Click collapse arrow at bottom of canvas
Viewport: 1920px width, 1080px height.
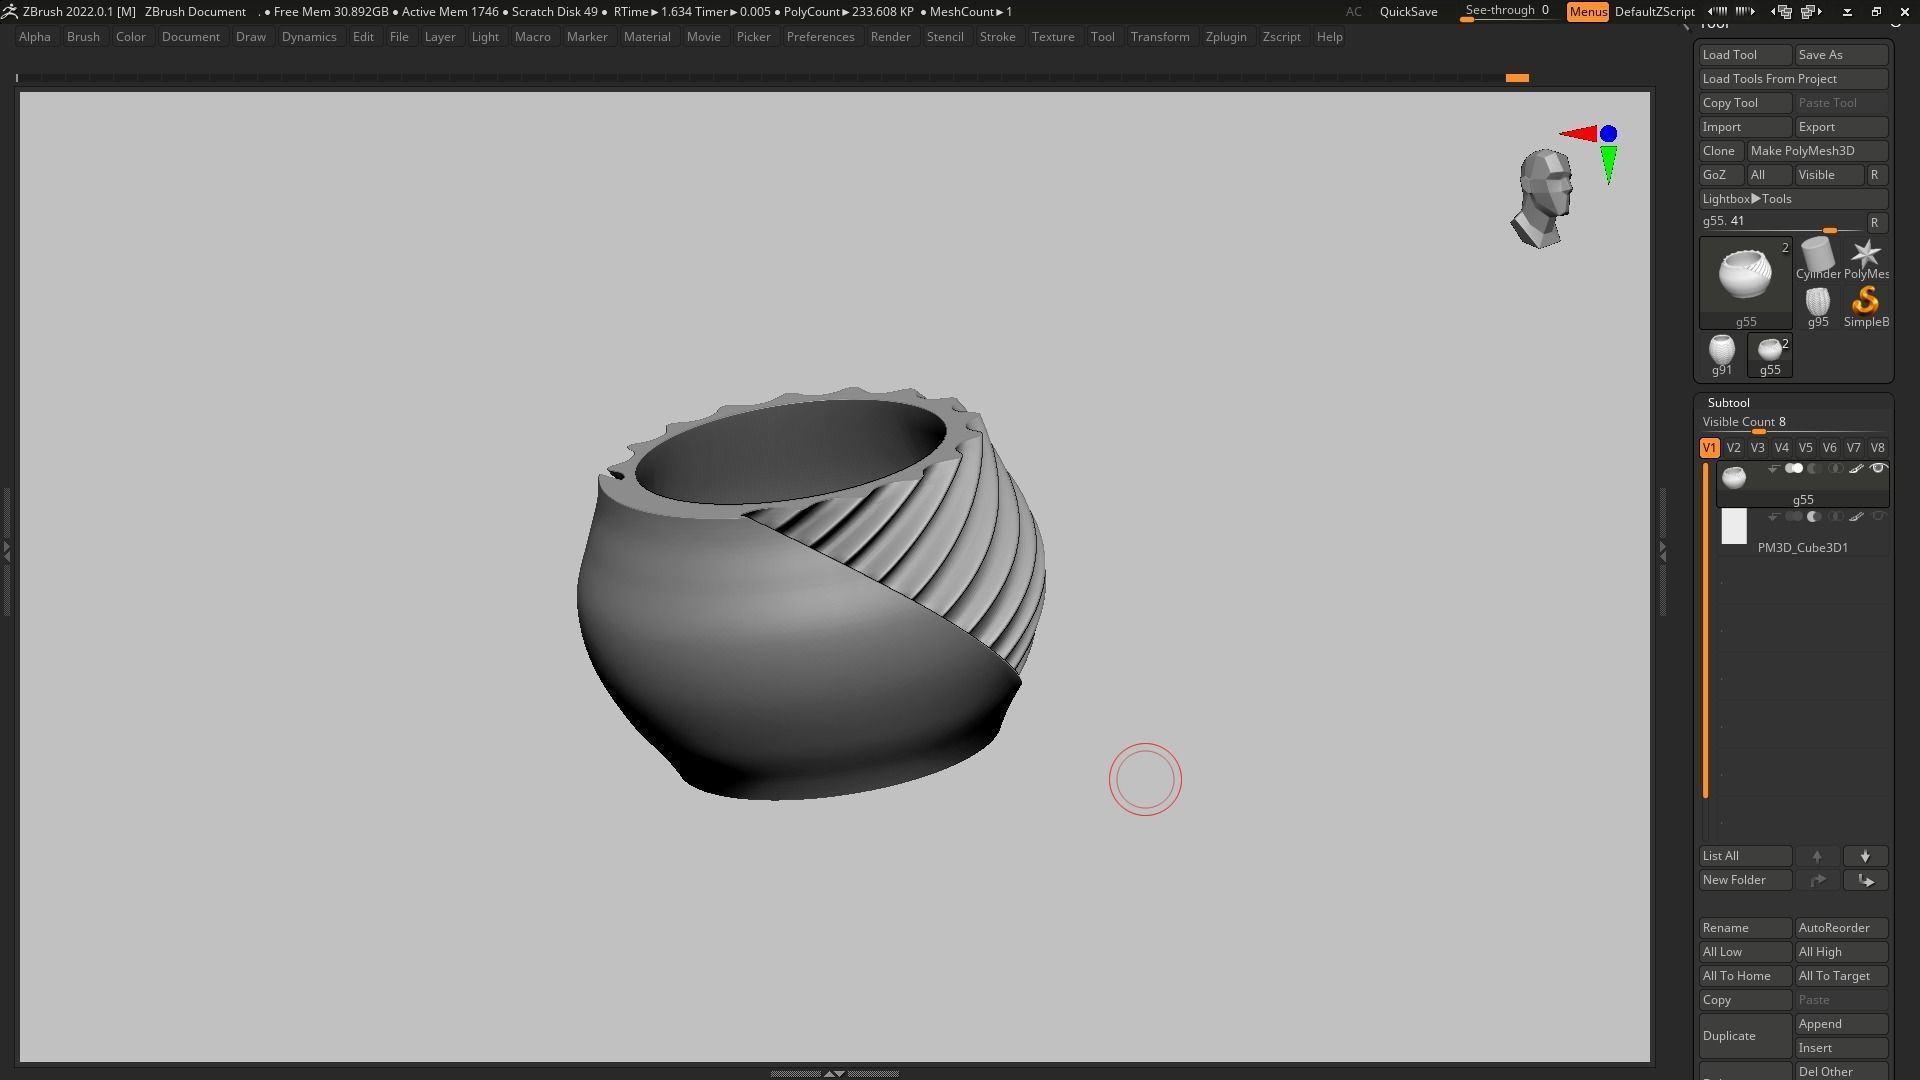tap(834, 1073)
